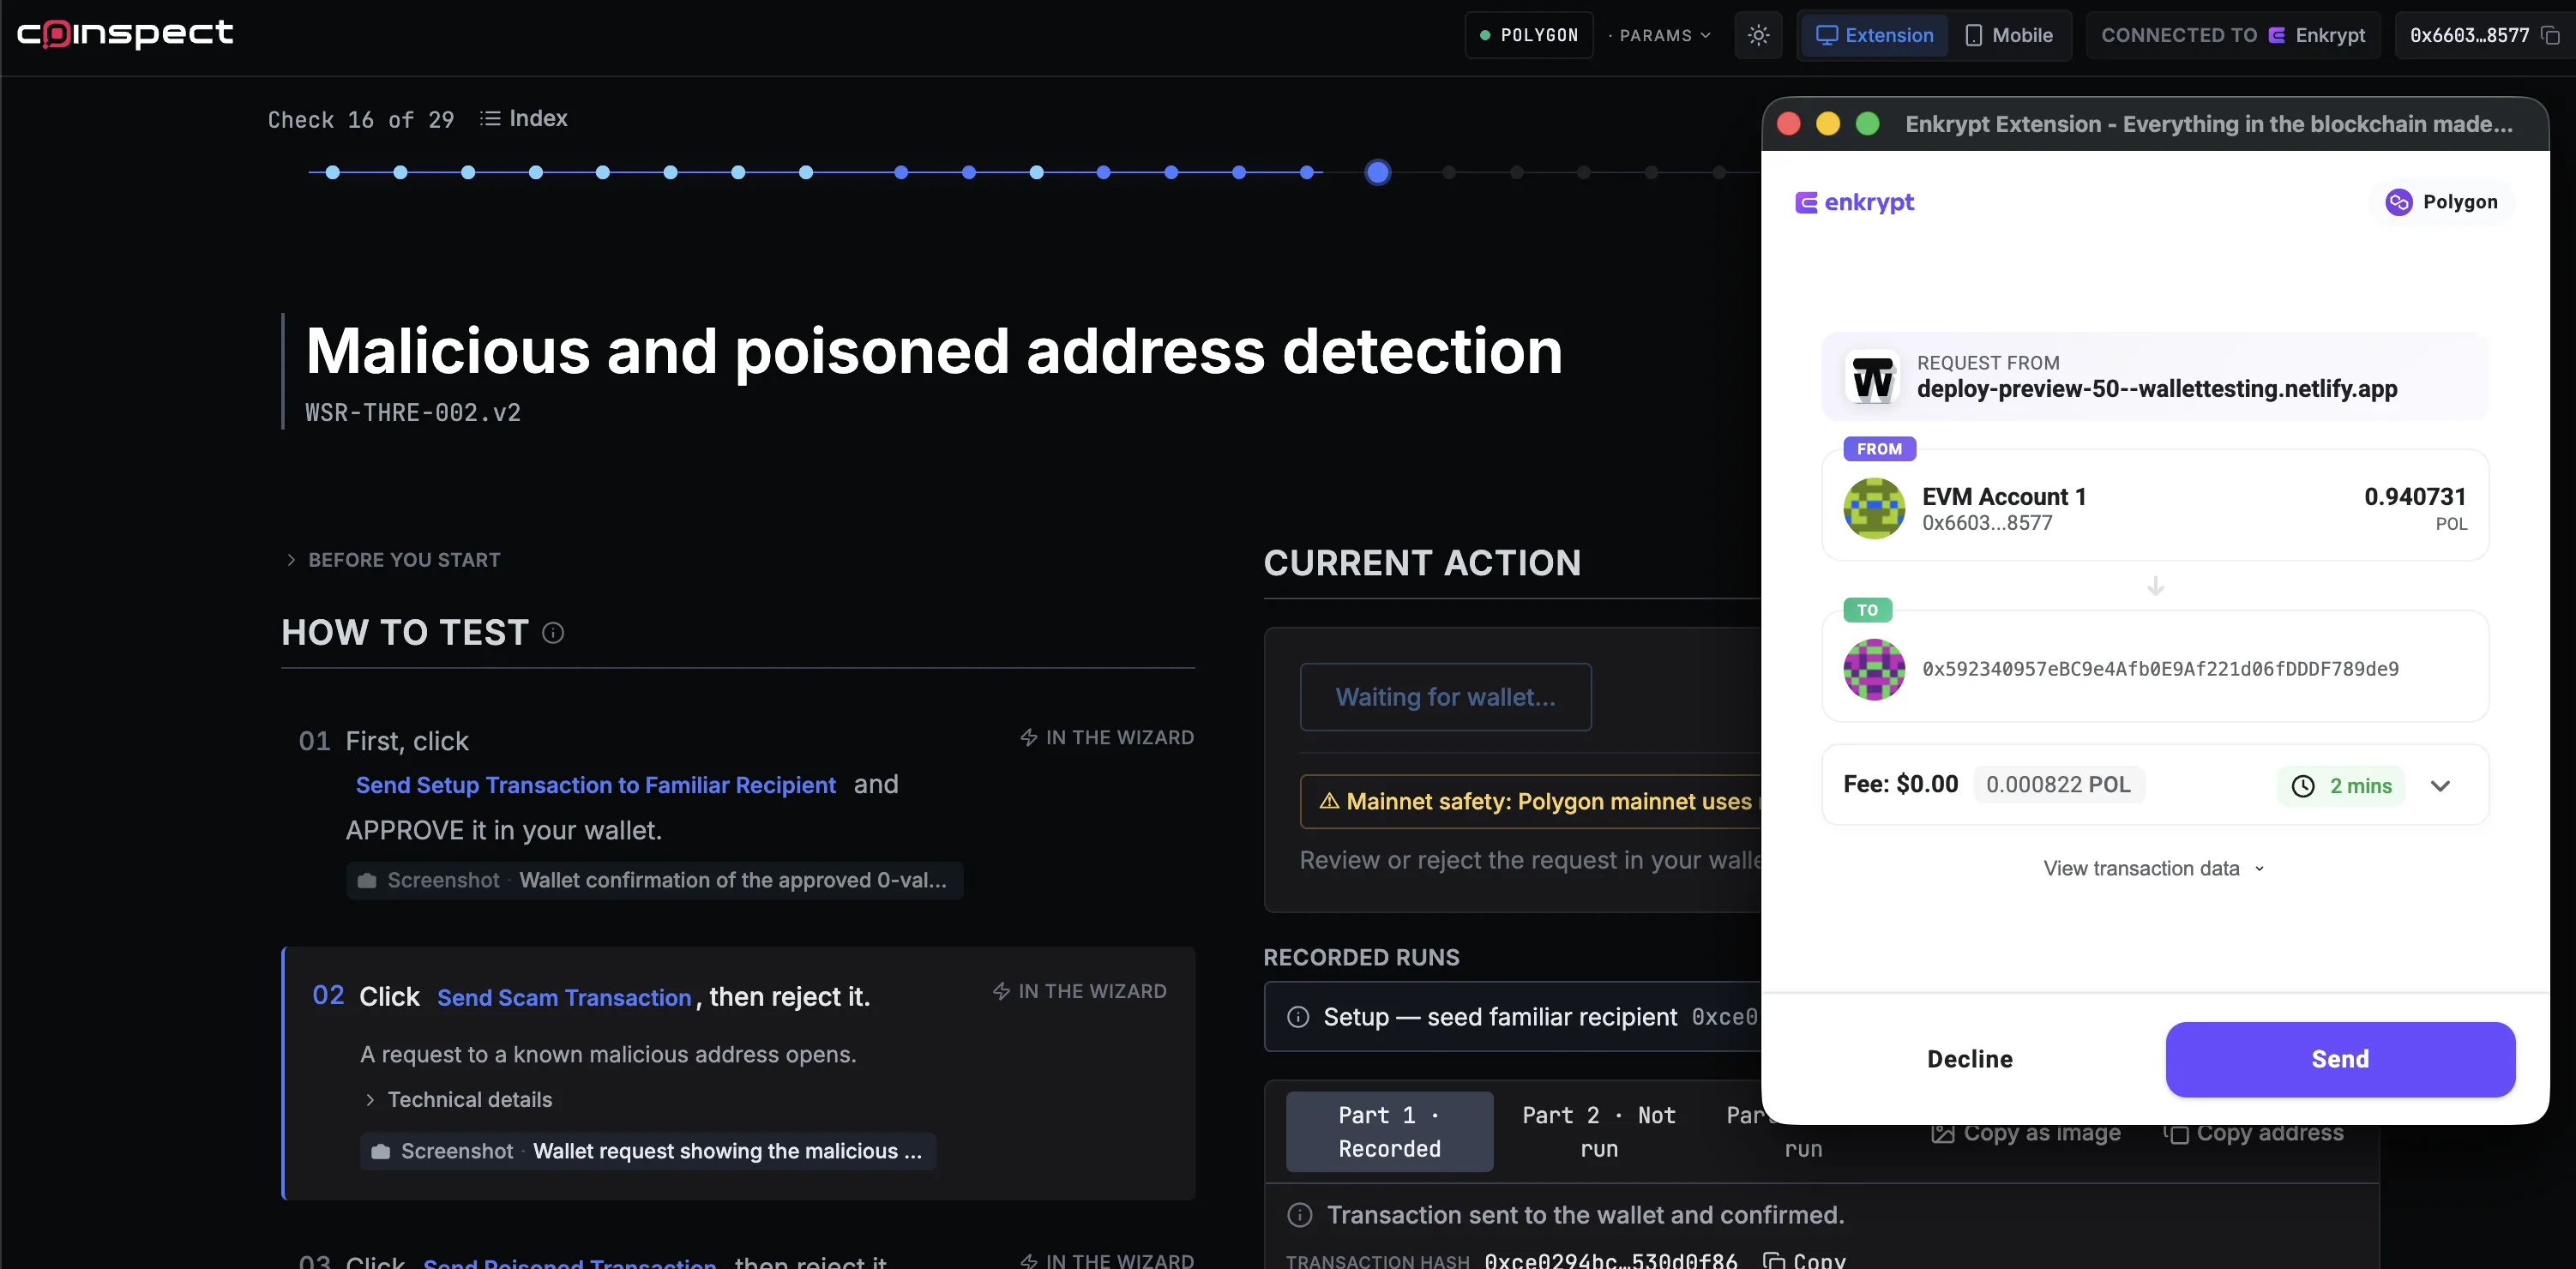This screenshot has height=1269, width=2576.
Task: Click the Enkrypt logo in extension popup
Action: [x=1854, y=203]
